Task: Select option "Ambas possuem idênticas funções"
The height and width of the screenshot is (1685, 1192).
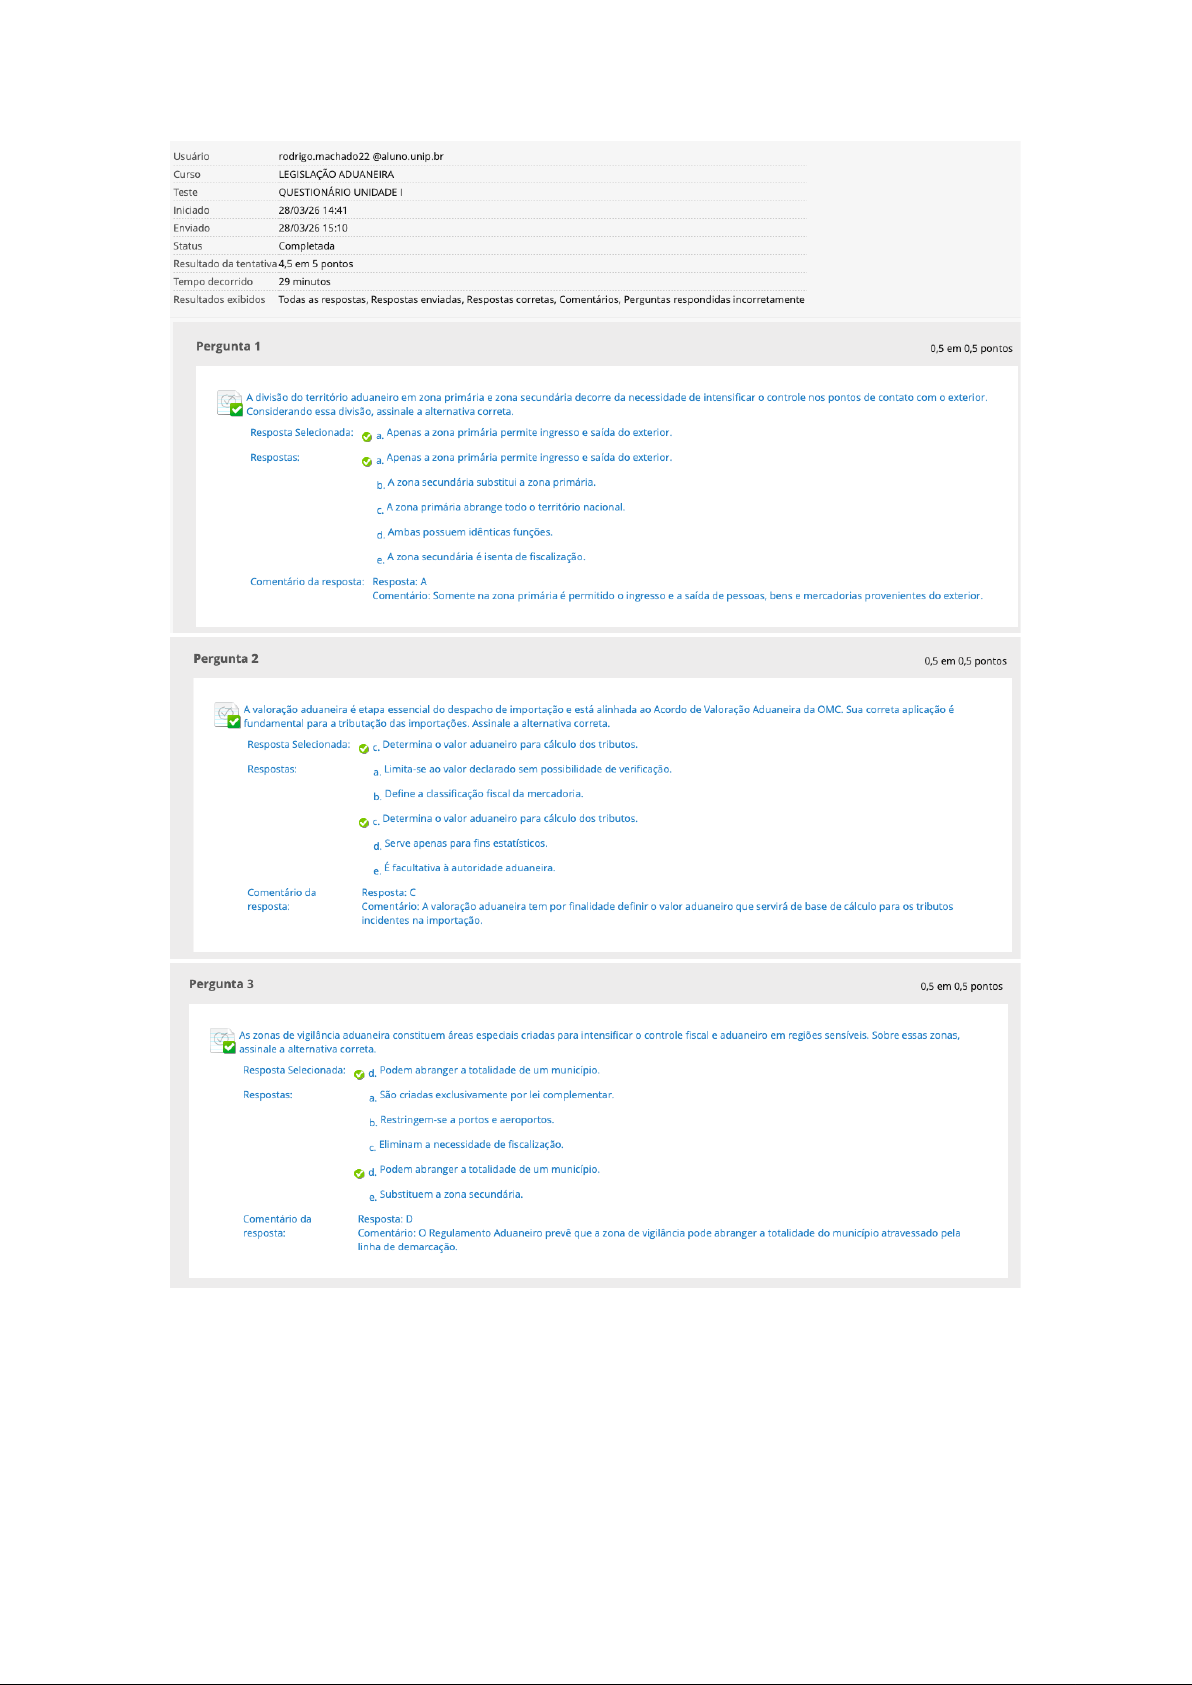Action: pyautogui.click(x=469, y=532)
